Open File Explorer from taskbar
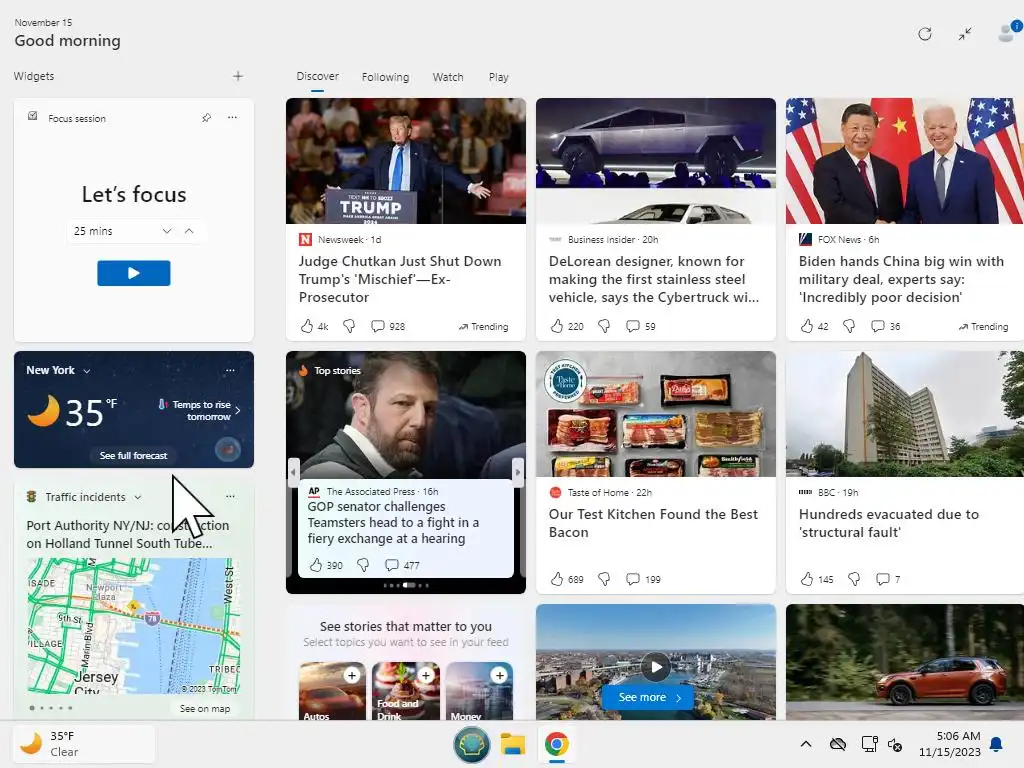Screen dimensions: 1024x768 tap(513, 744)
